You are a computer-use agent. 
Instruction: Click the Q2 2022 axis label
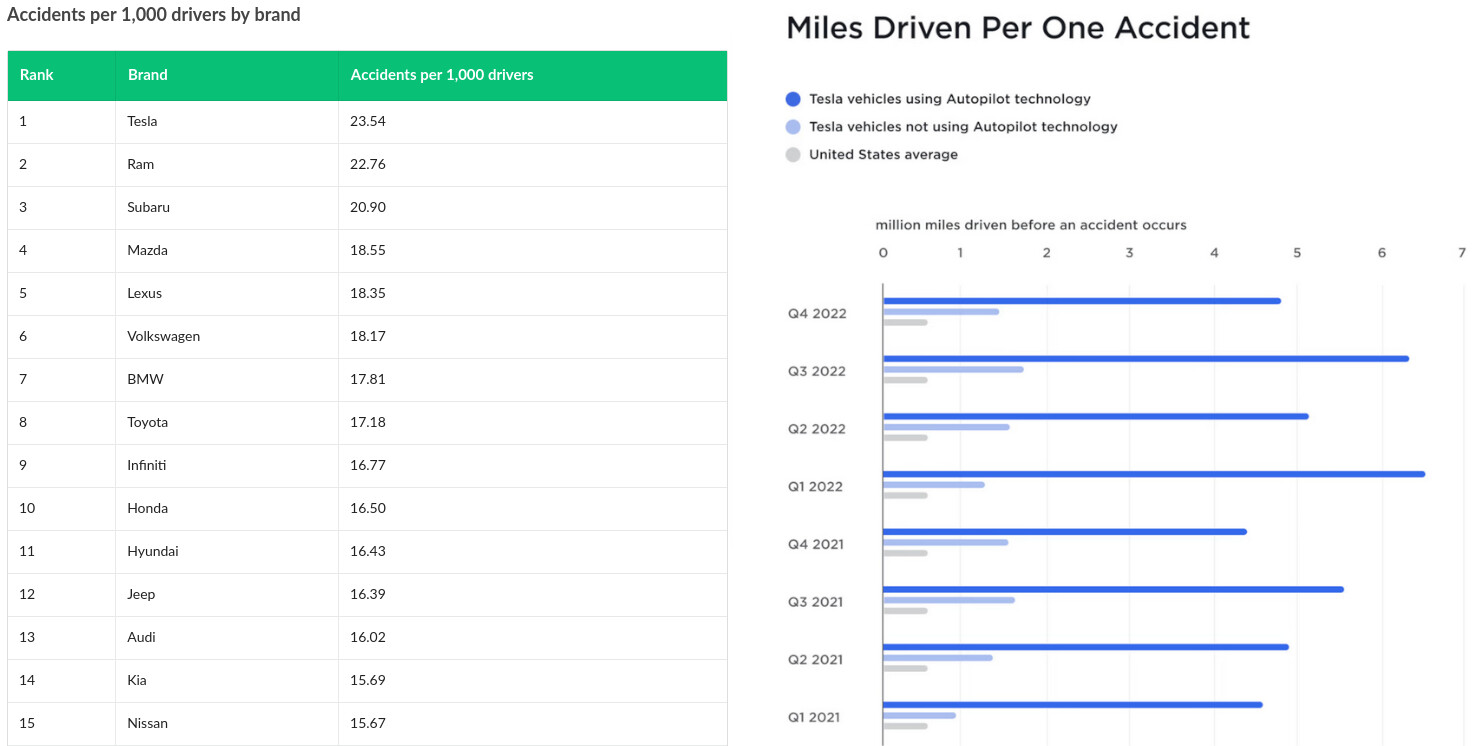pos(817,429)
